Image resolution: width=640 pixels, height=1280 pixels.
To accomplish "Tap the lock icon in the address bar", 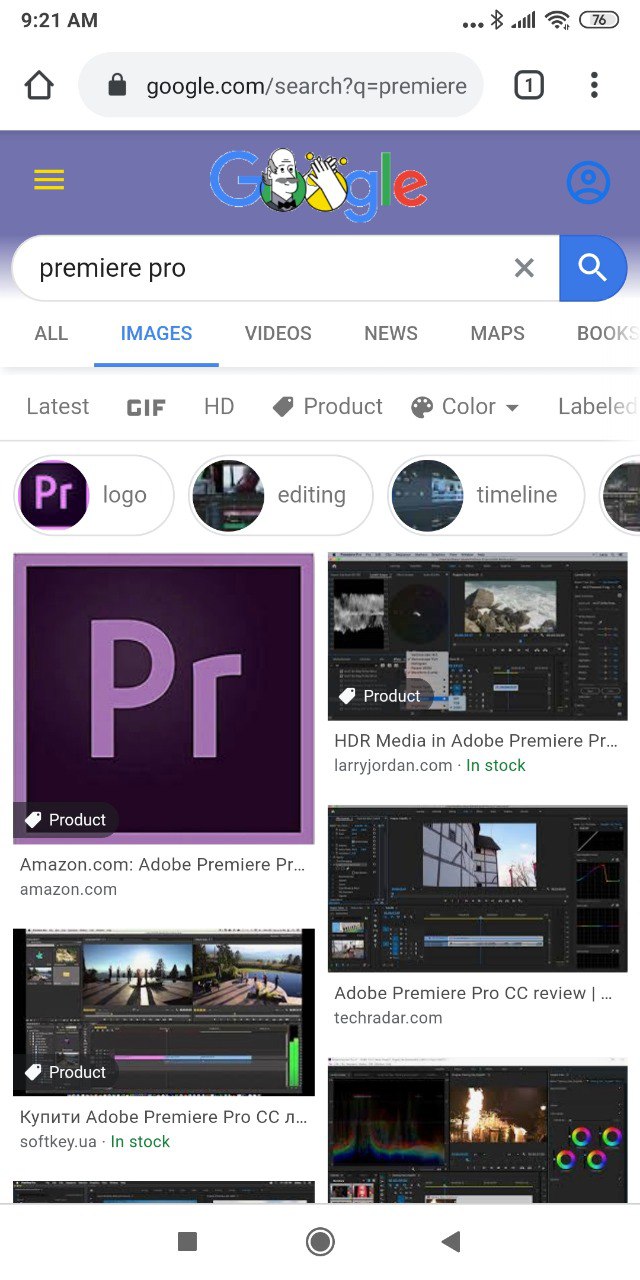I will (117, 86).
